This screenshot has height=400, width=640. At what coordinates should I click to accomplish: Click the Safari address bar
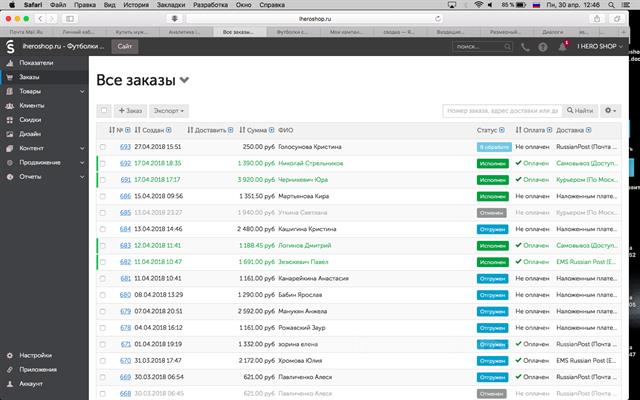(315, 19)
